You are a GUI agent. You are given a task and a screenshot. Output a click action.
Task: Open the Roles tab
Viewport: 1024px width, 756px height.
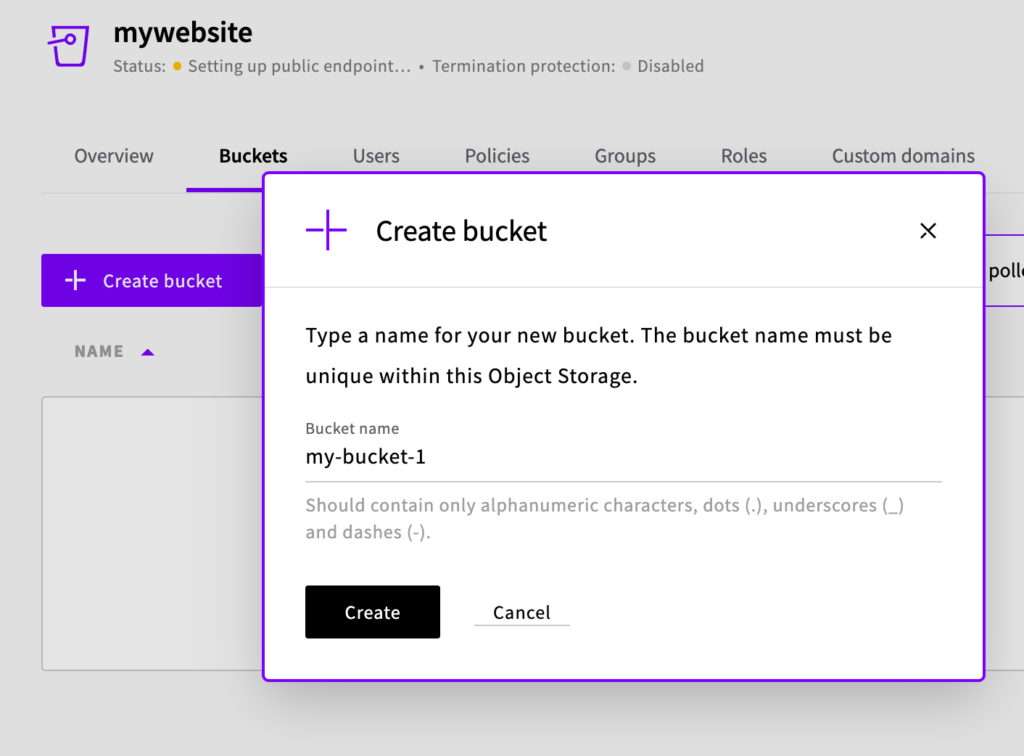[x=744, y=156]
